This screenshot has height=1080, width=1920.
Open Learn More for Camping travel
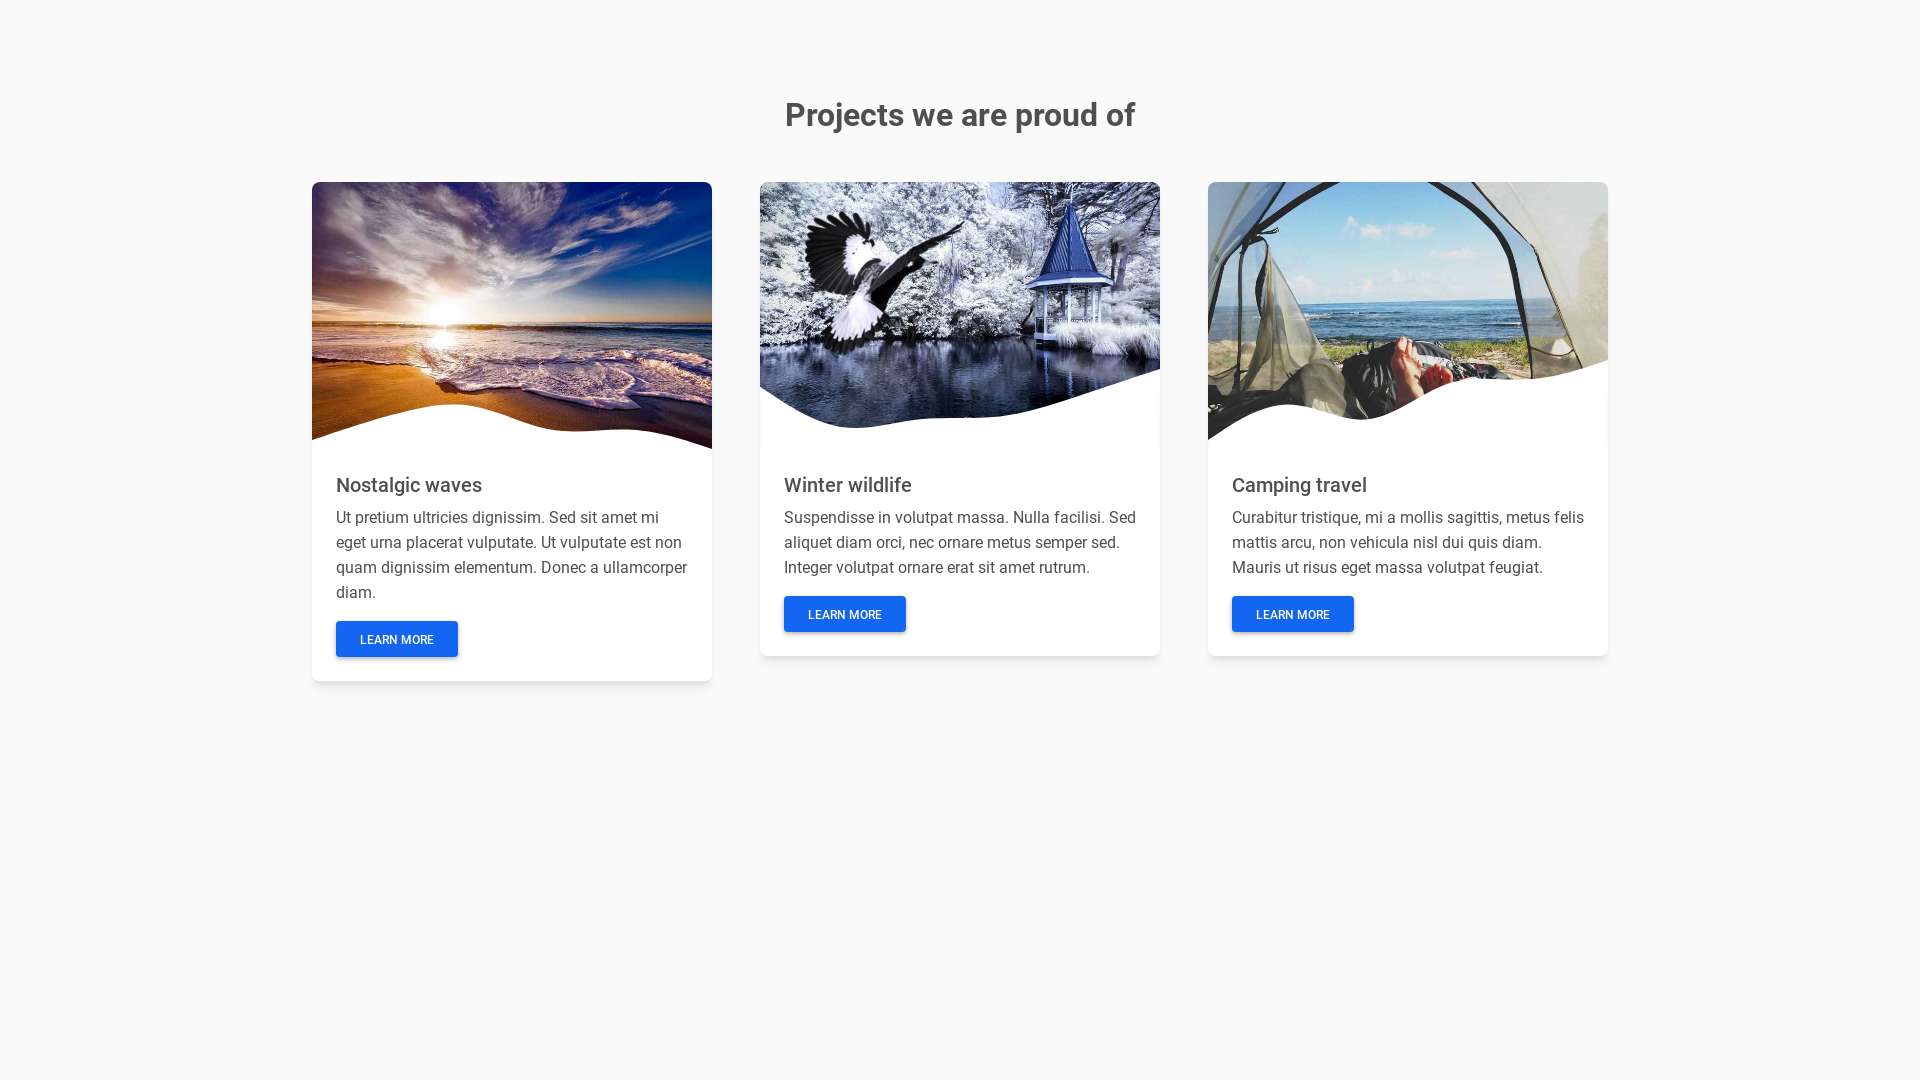[x=1293, y=614]
